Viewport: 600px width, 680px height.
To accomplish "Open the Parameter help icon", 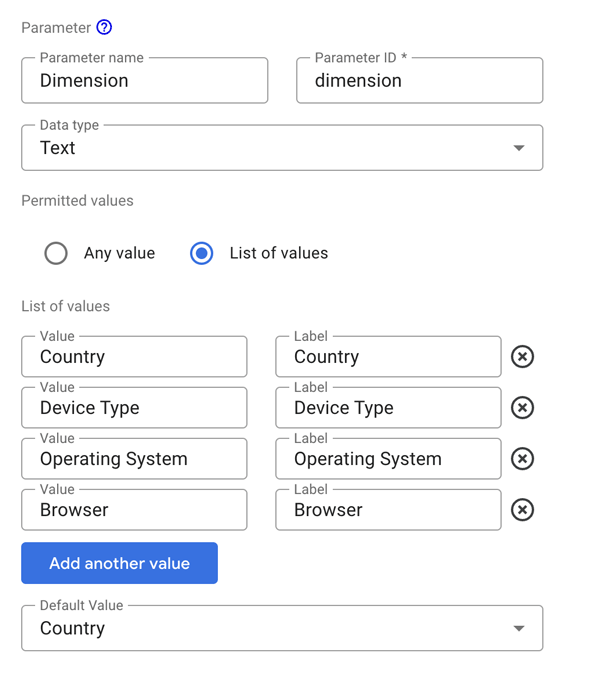I will 104,27.
